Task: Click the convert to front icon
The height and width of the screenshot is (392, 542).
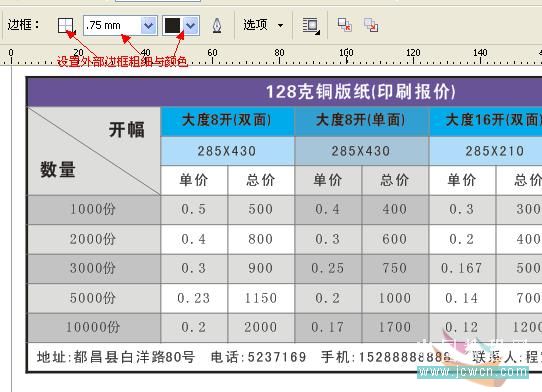Action: [345, 25]
